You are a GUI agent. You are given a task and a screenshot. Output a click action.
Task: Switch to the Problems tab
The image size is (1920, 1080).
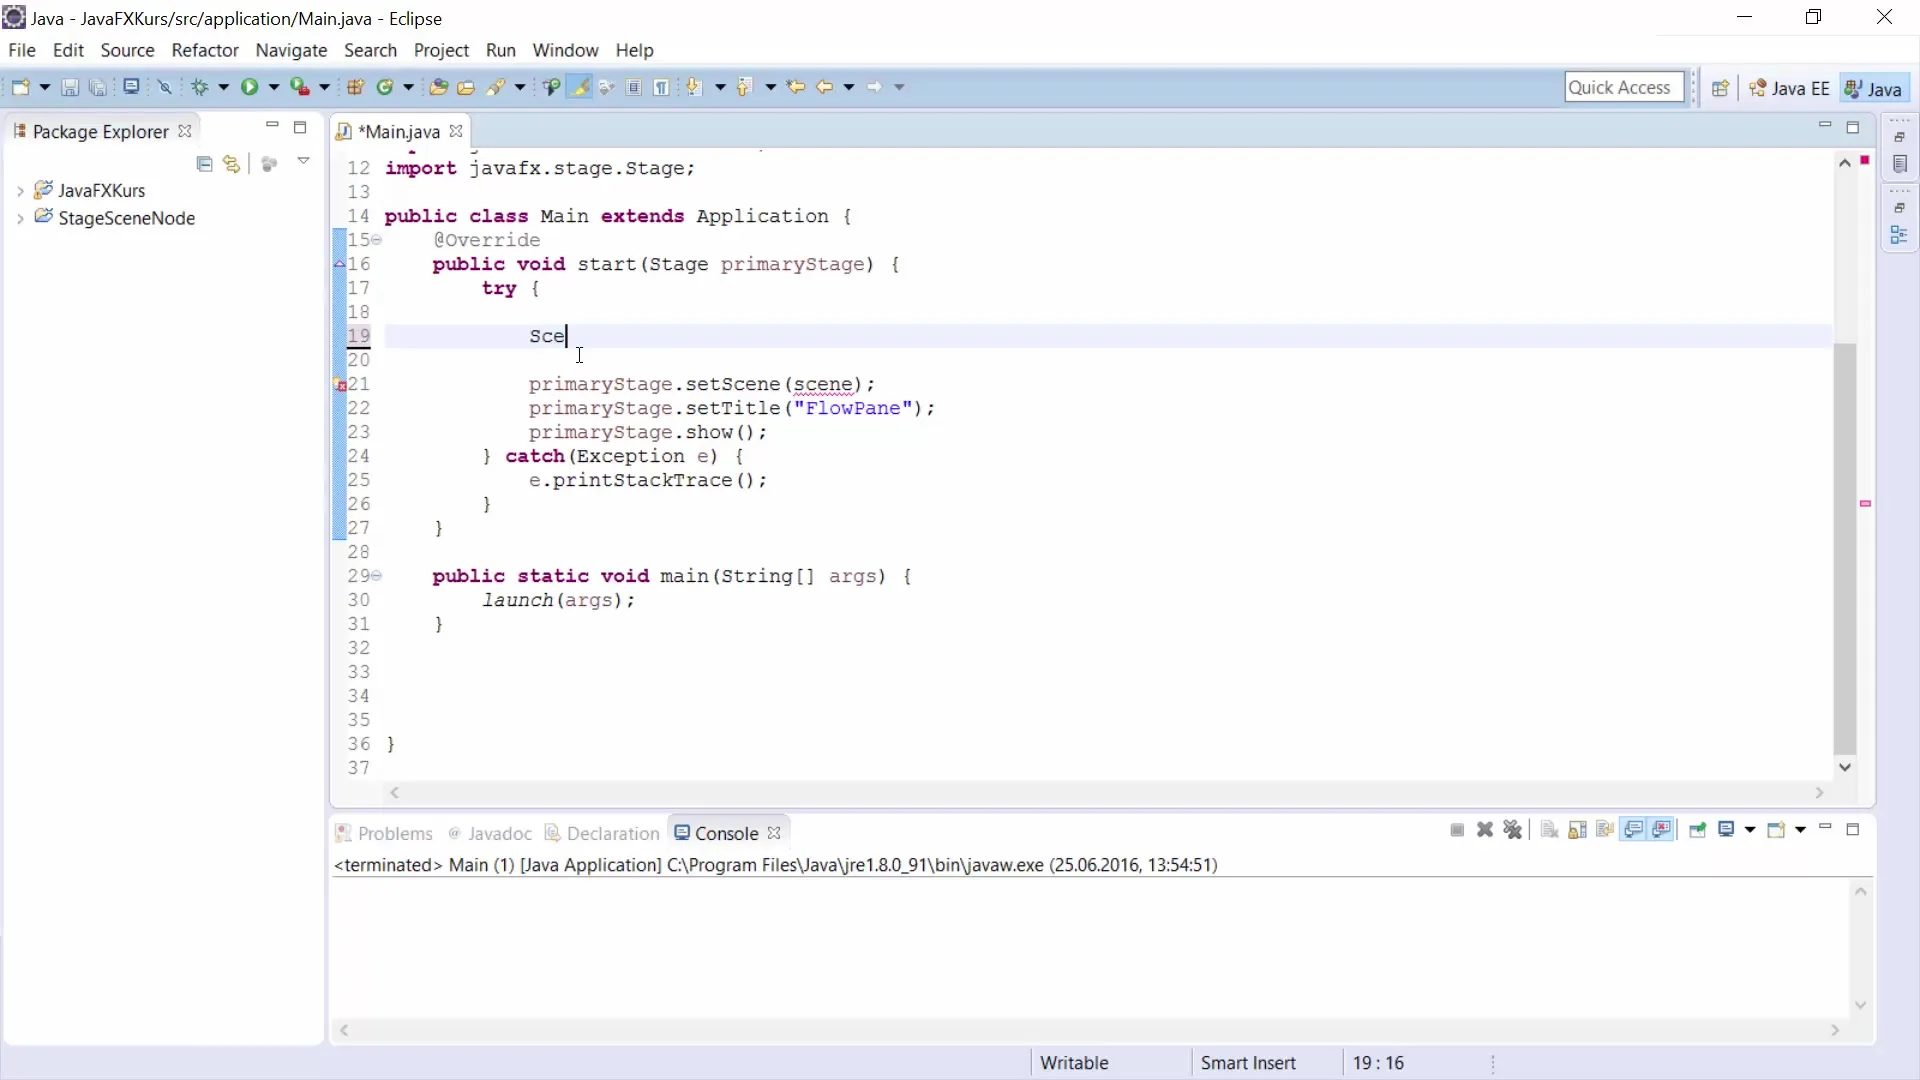(384, 833)
